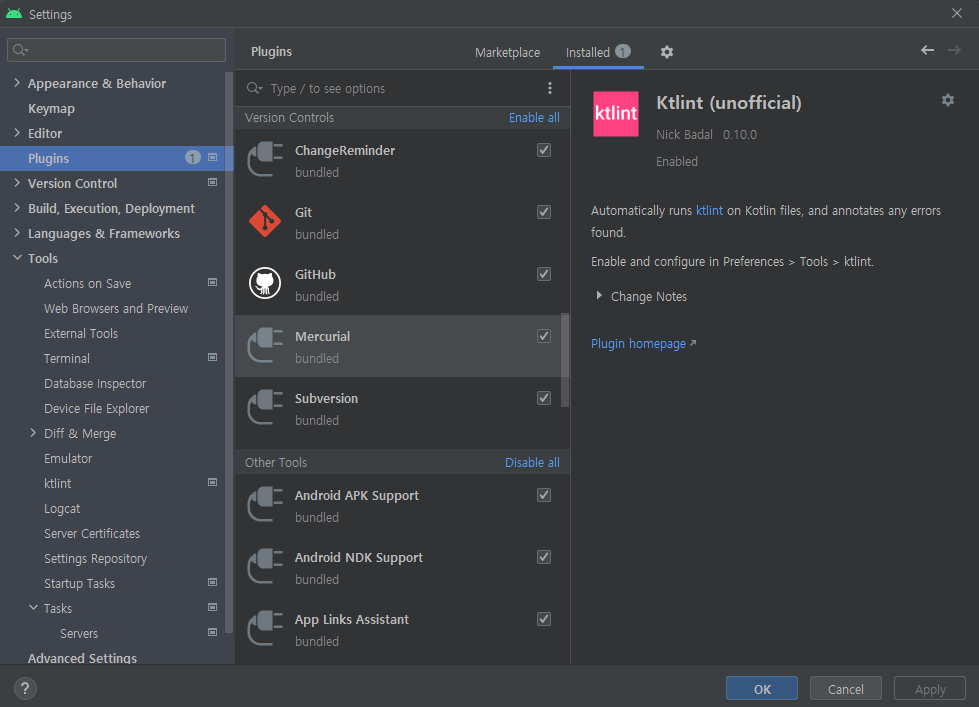Click the GitHub plugin icon

[265, 283]
